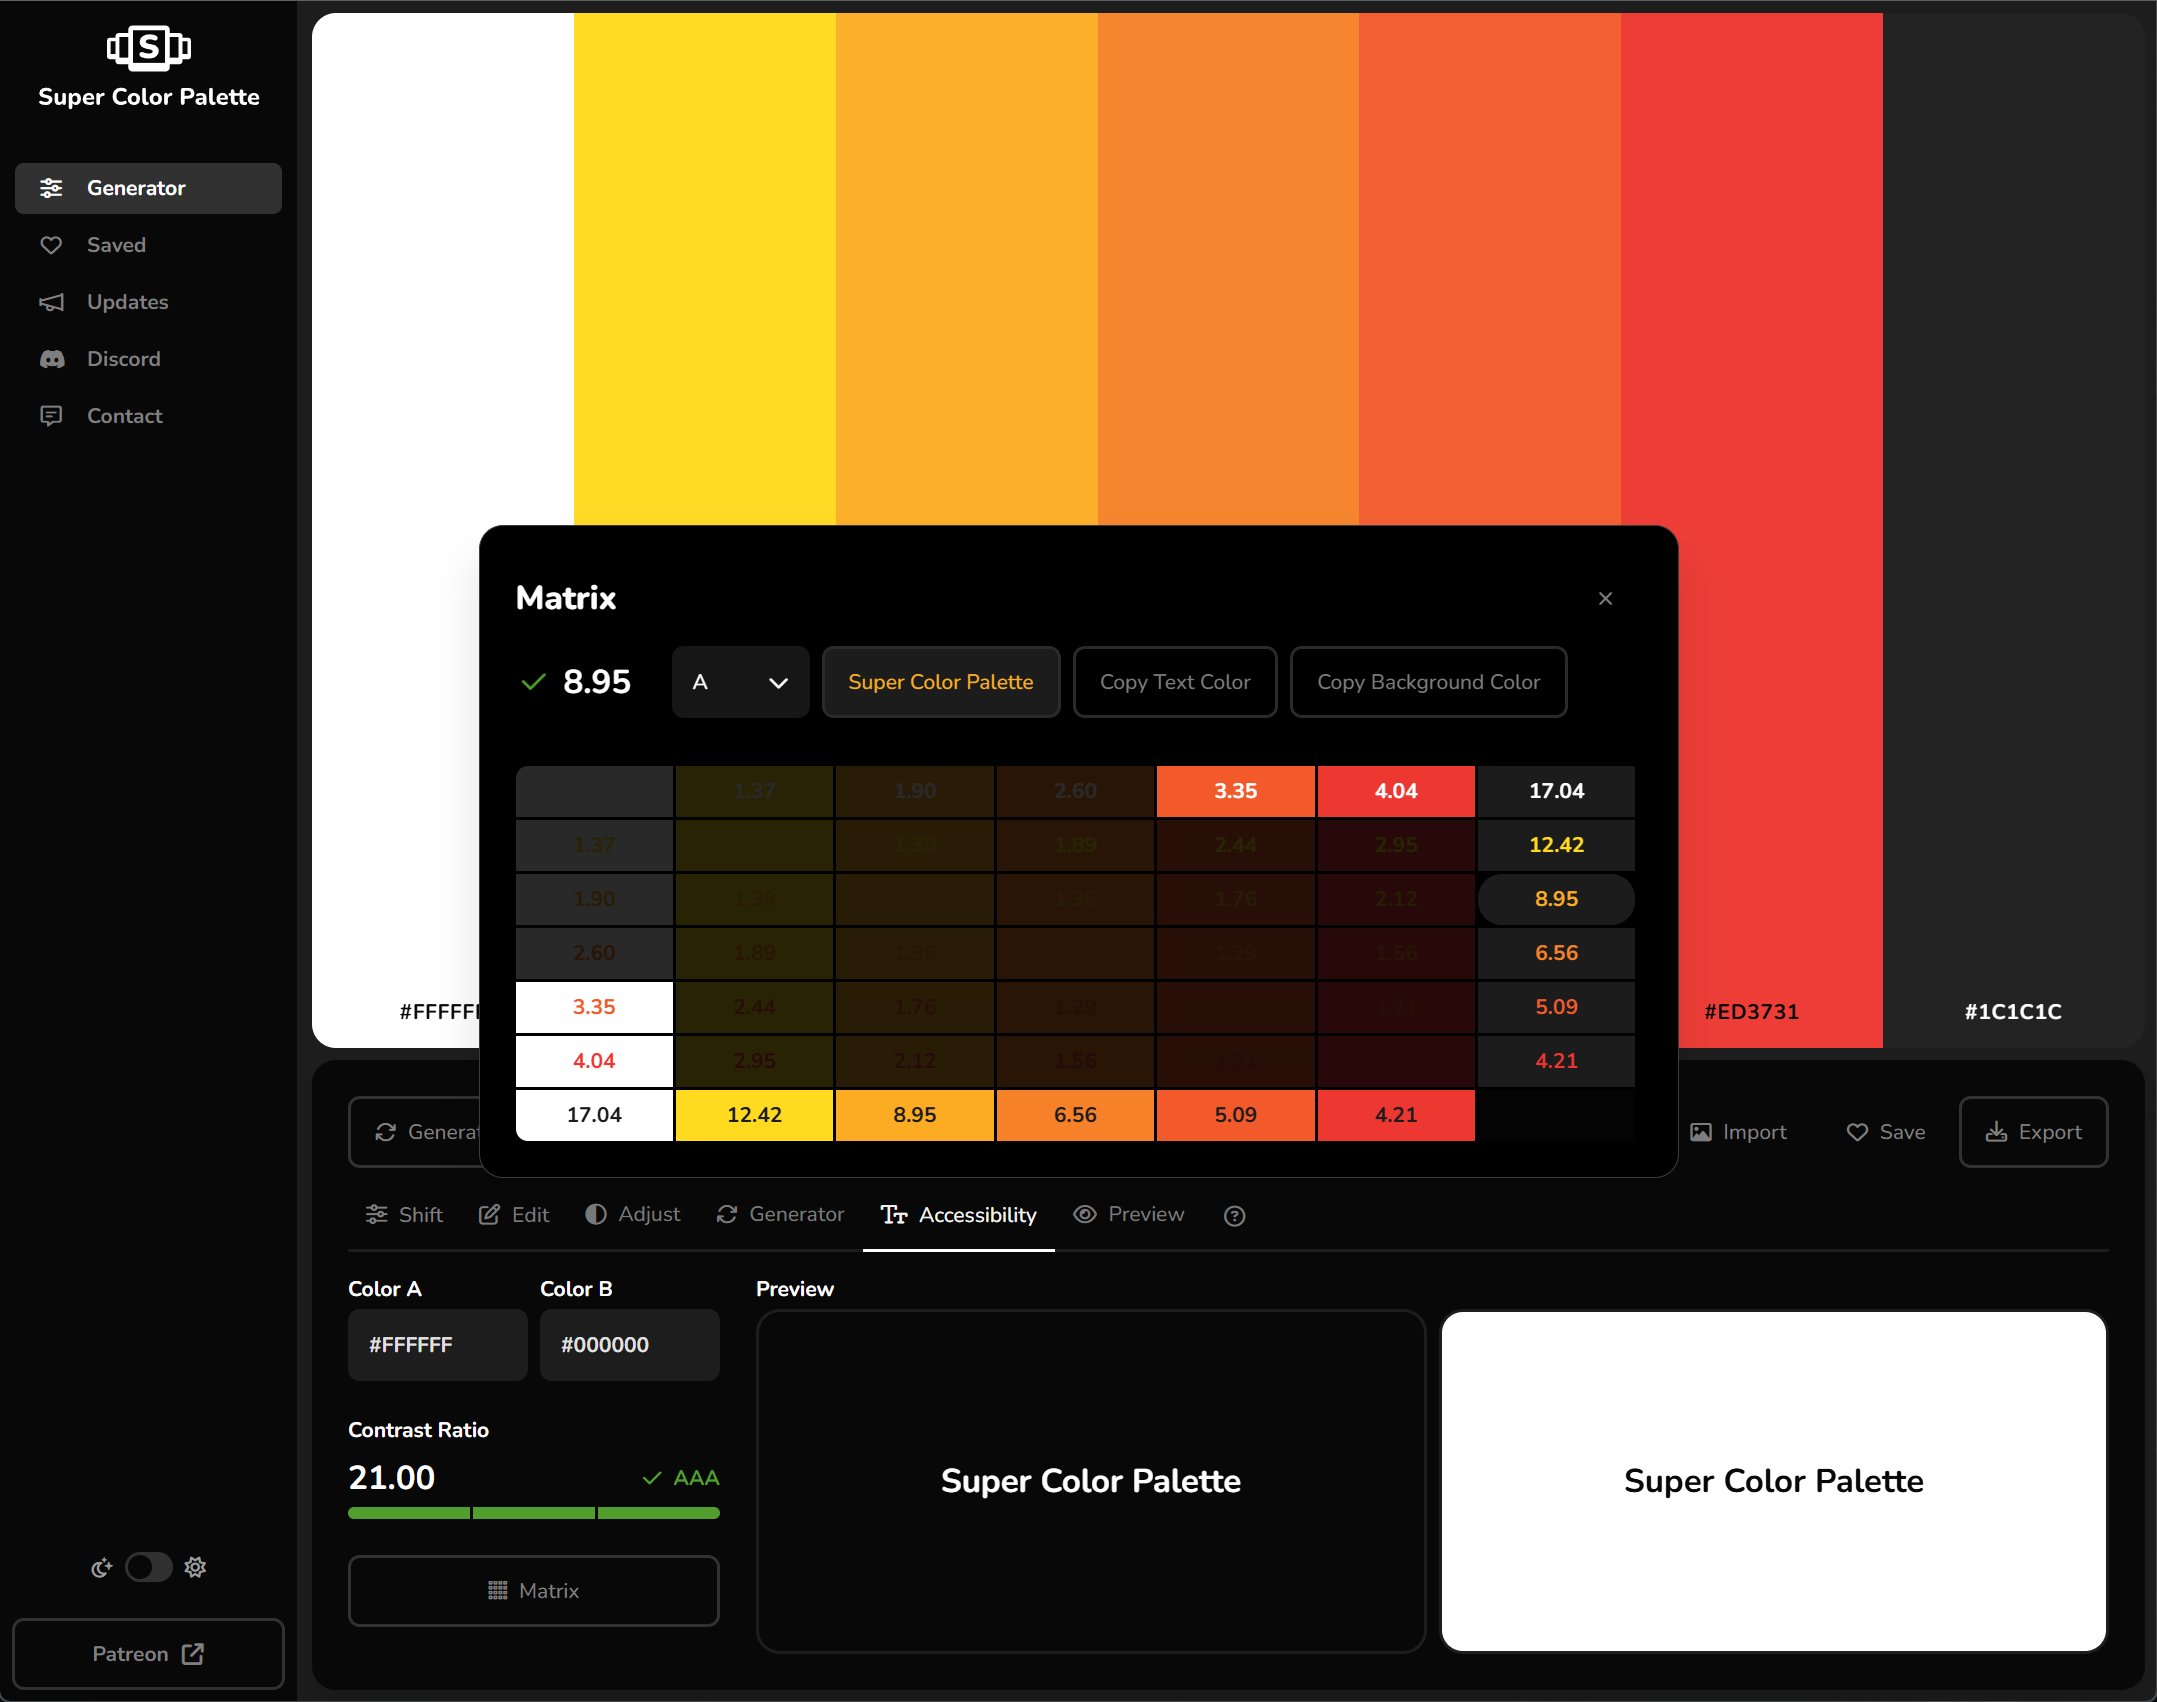Screen dimensions: 2157x1702
Task: Click the download icon on Export
Action: 1996,1132
